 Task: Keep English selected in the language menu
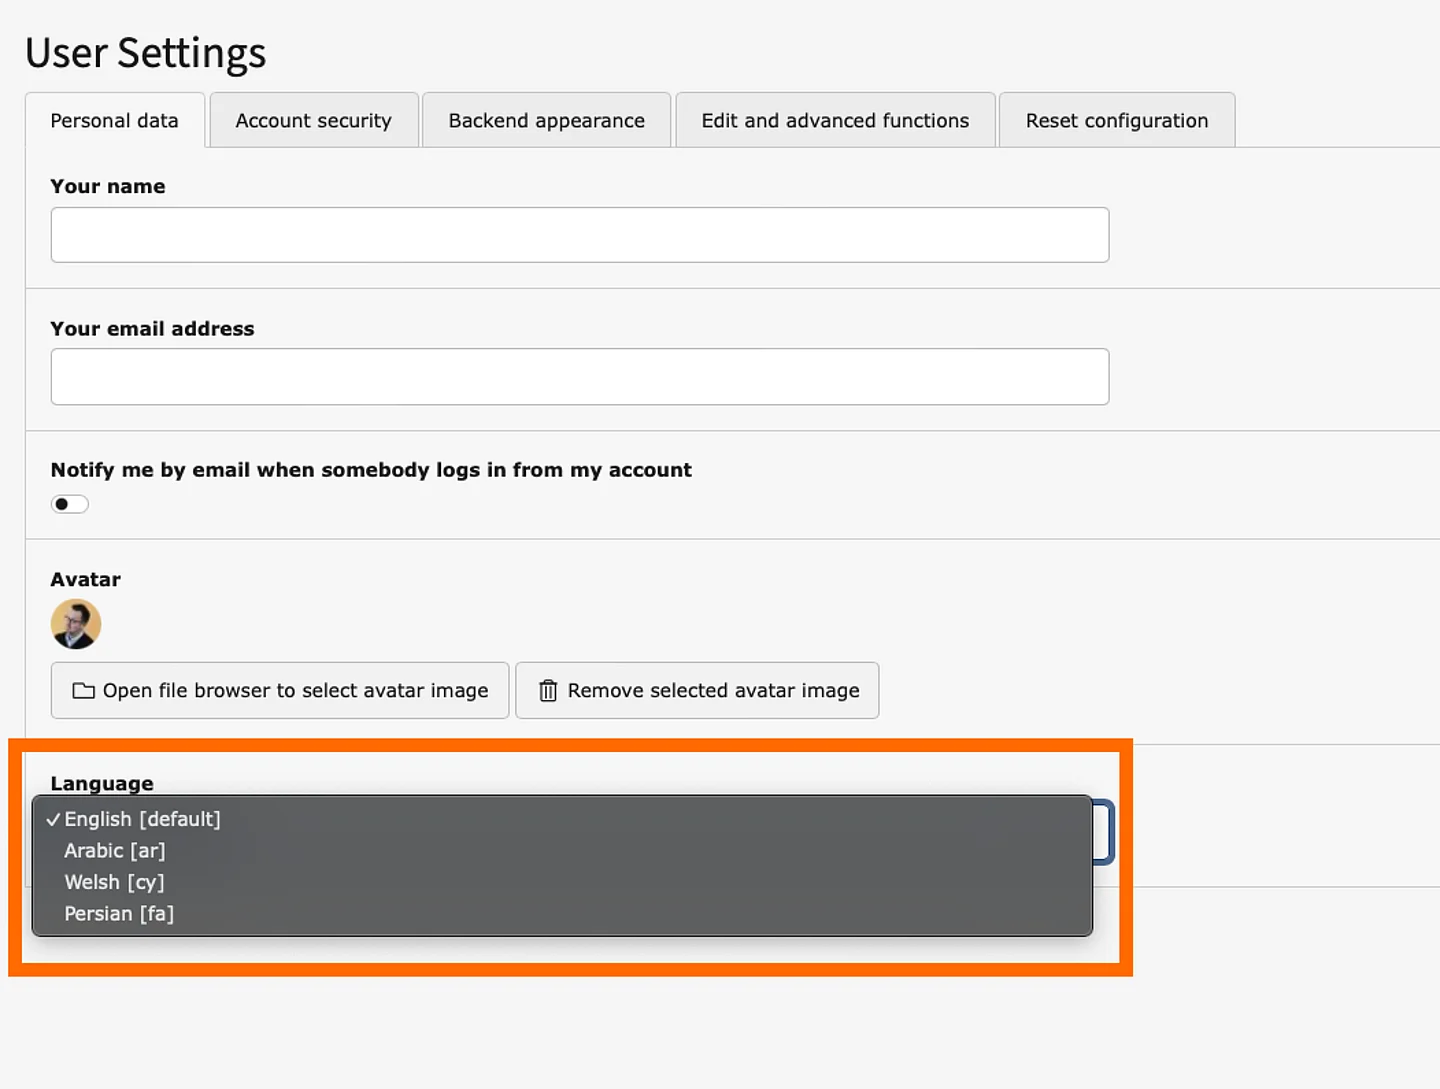[142, 819]
